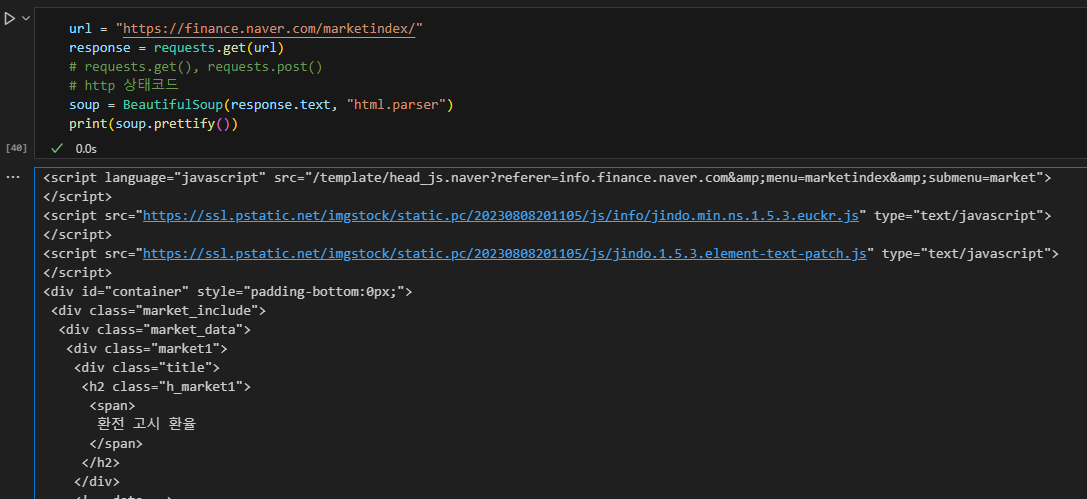This screenshot has width=1087, height=499.
Task: Place cursor on response = requests.get(url) line
Action: point(177,48)
